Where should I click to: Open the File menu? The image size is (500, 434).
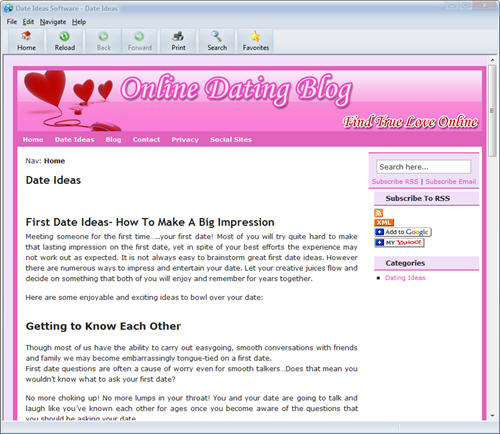pos(12,22)
